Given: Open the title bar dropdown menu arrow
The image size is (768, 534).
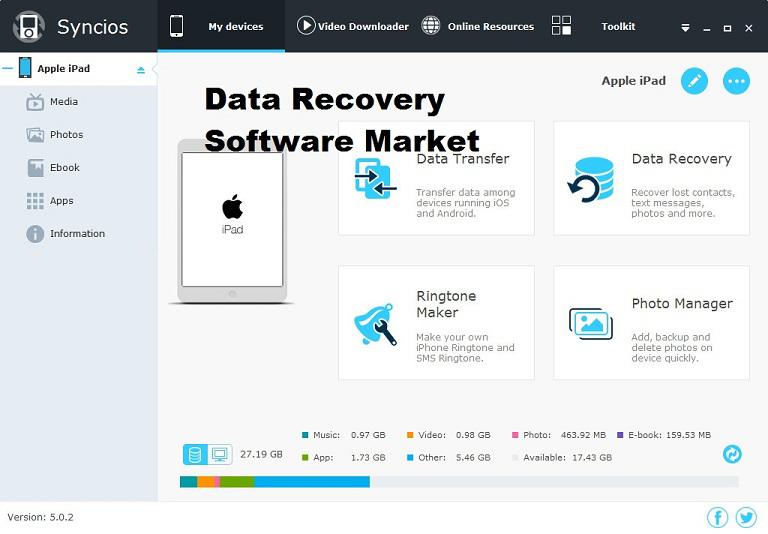Looking at the screenshot, I should (686, 28).
